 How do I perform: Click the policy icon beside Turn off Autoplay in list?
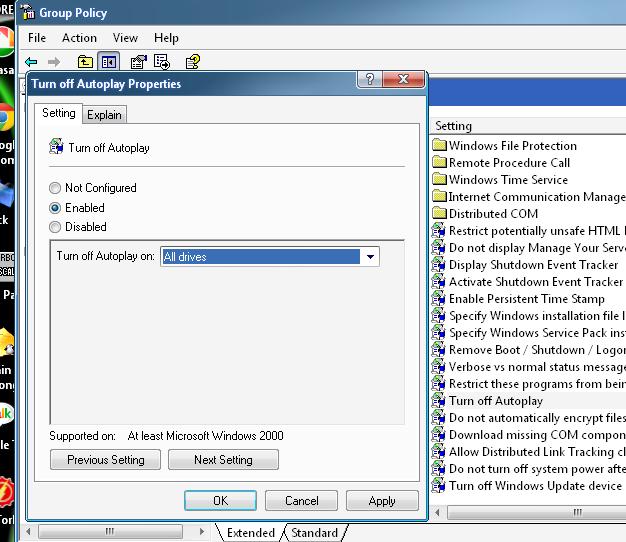438,400
